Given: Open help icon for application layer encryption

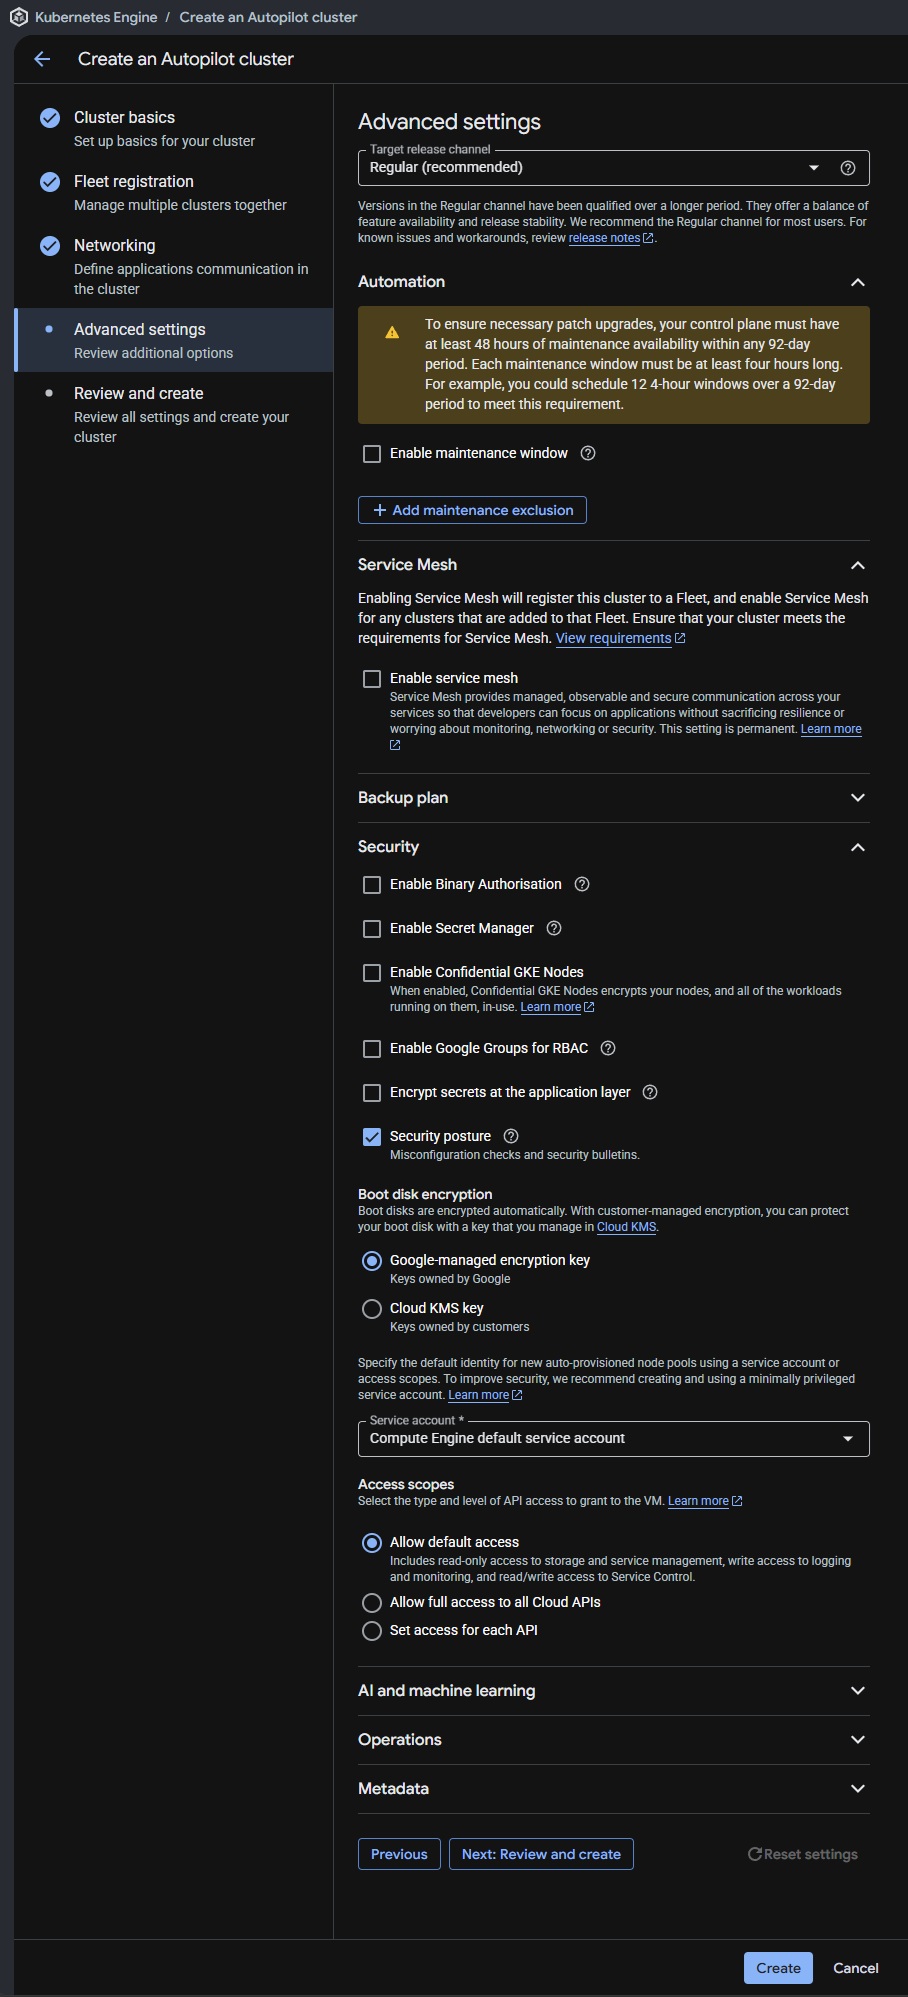Looking at the screenshot, I should coord(650,1092).
